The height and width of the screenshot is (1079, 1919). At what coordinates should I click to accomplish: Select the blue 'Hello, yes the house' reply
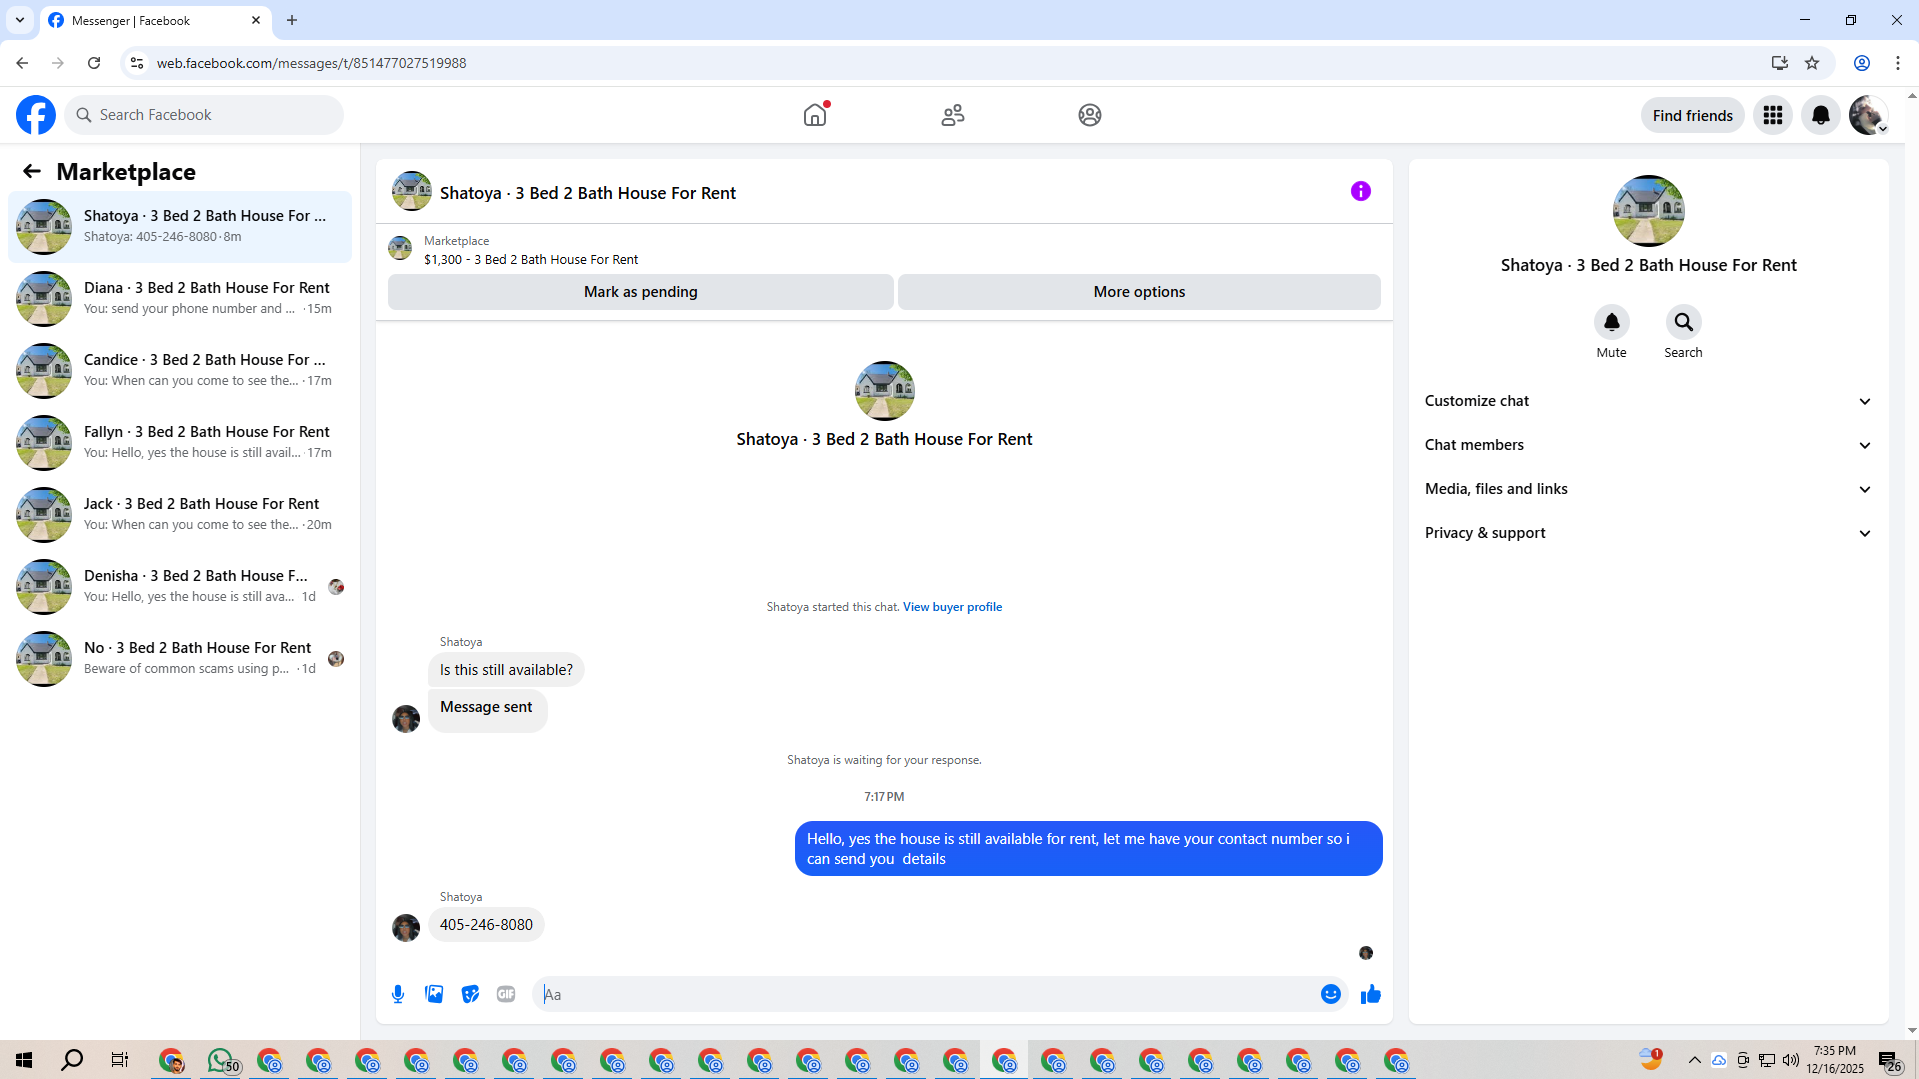(x=1088, y=849)
